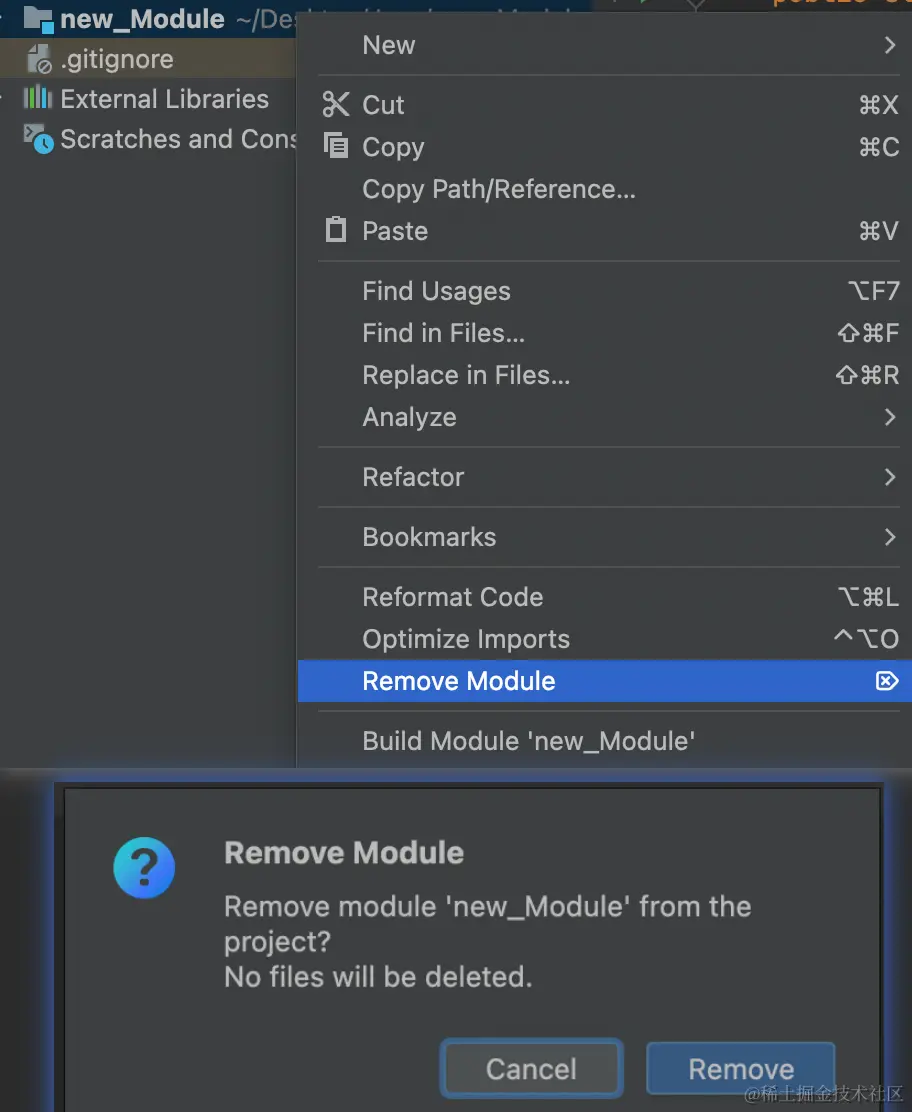Screen dimensions: 912x1112
Task: Choose Build Module 'new_Module'
Action: pos(528,741)
